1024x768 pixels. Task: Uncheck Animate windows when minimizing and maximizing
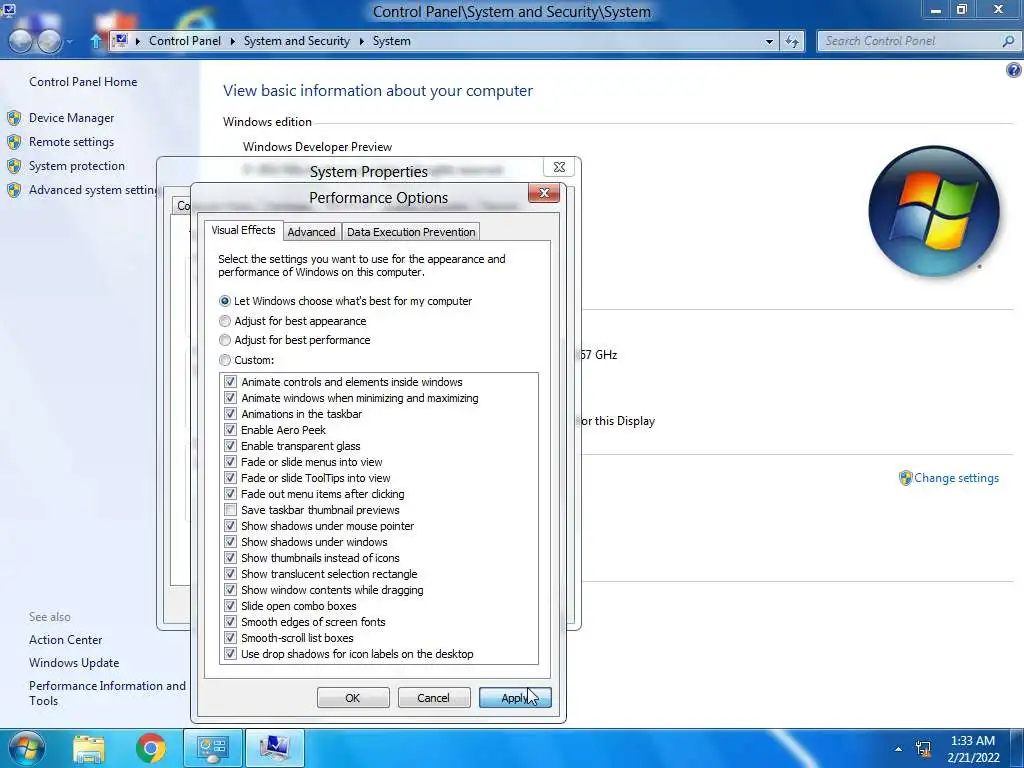pyautogui.click(x=230, y=398)
